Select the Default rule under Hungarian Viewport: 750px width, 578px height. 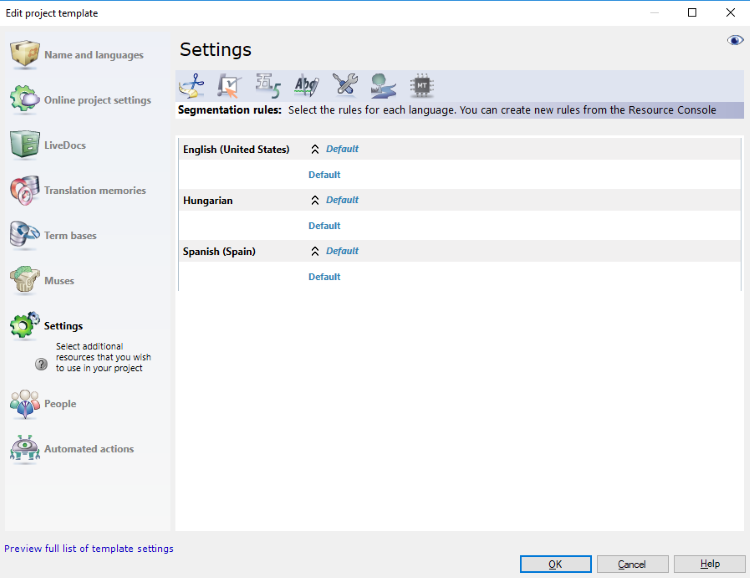(x=324, y=226)
